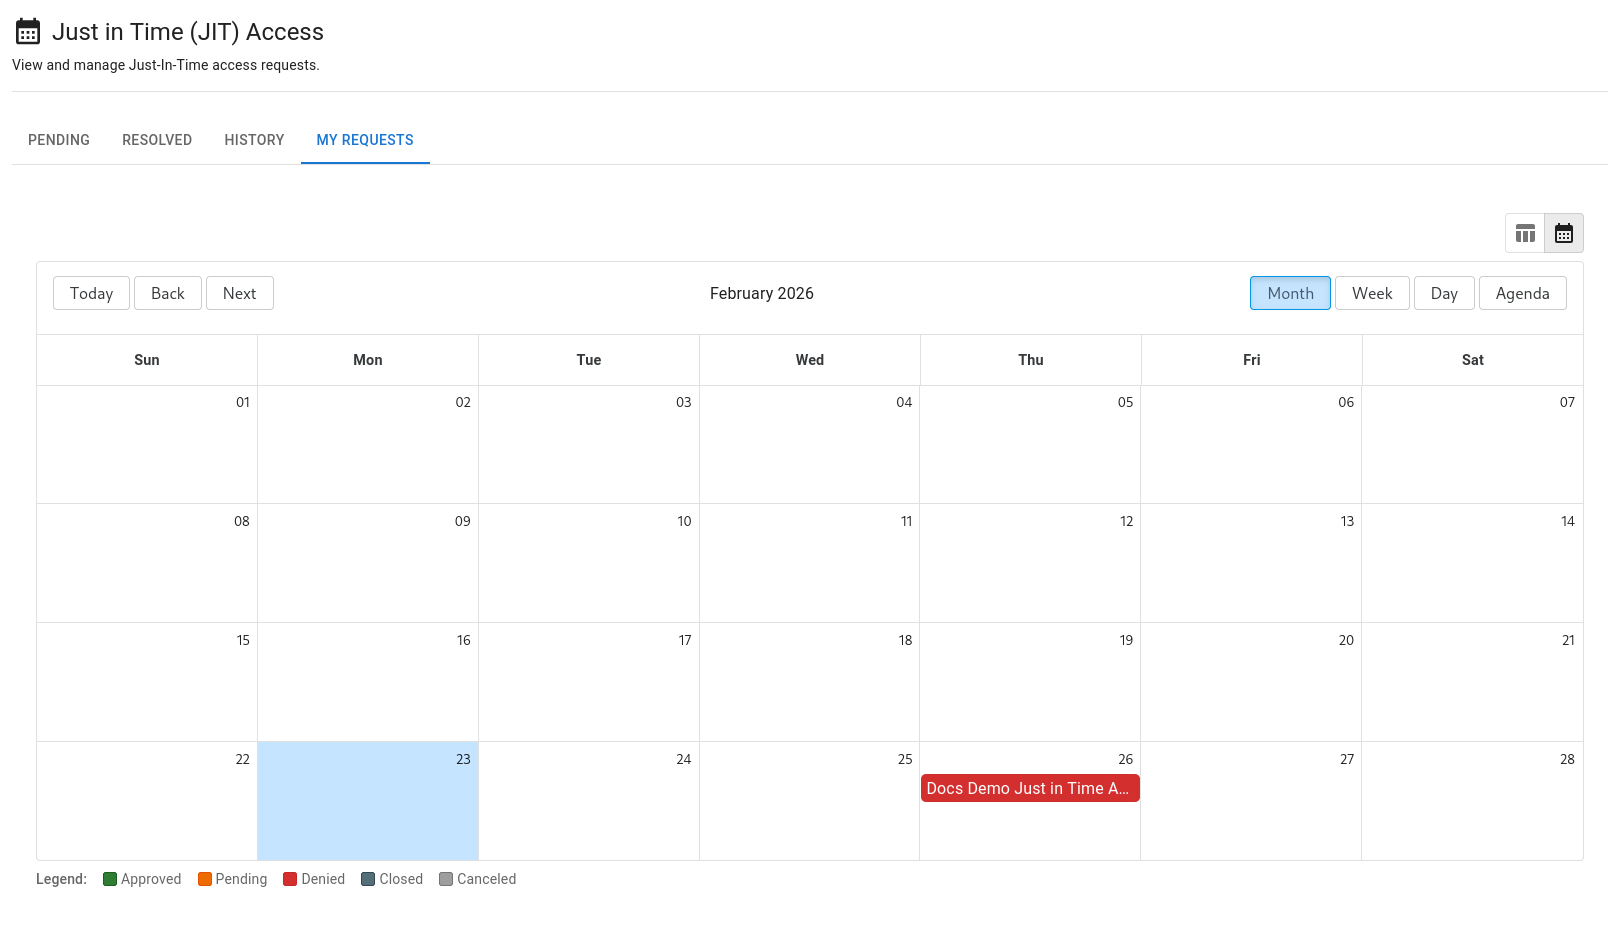Click the gray Canceled legend swatch
The image size is (1622, 929).
pos(446,879)
